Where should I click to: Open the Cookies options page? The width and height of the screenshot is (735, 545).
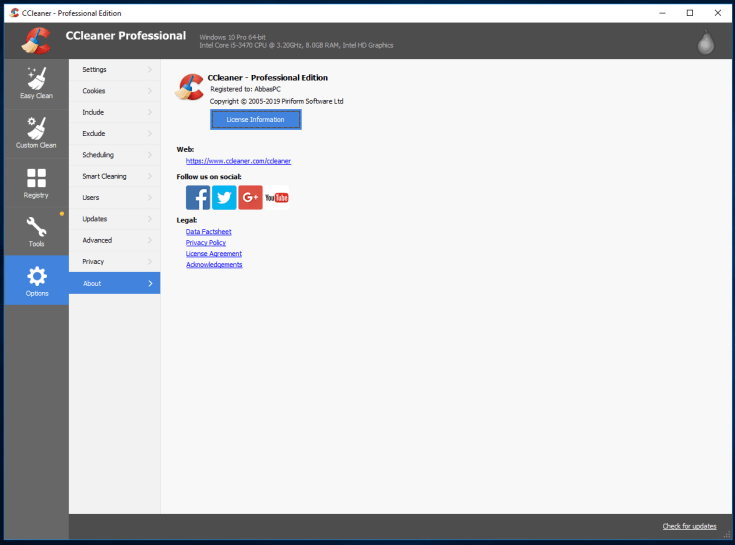click(x=114, y=91)
